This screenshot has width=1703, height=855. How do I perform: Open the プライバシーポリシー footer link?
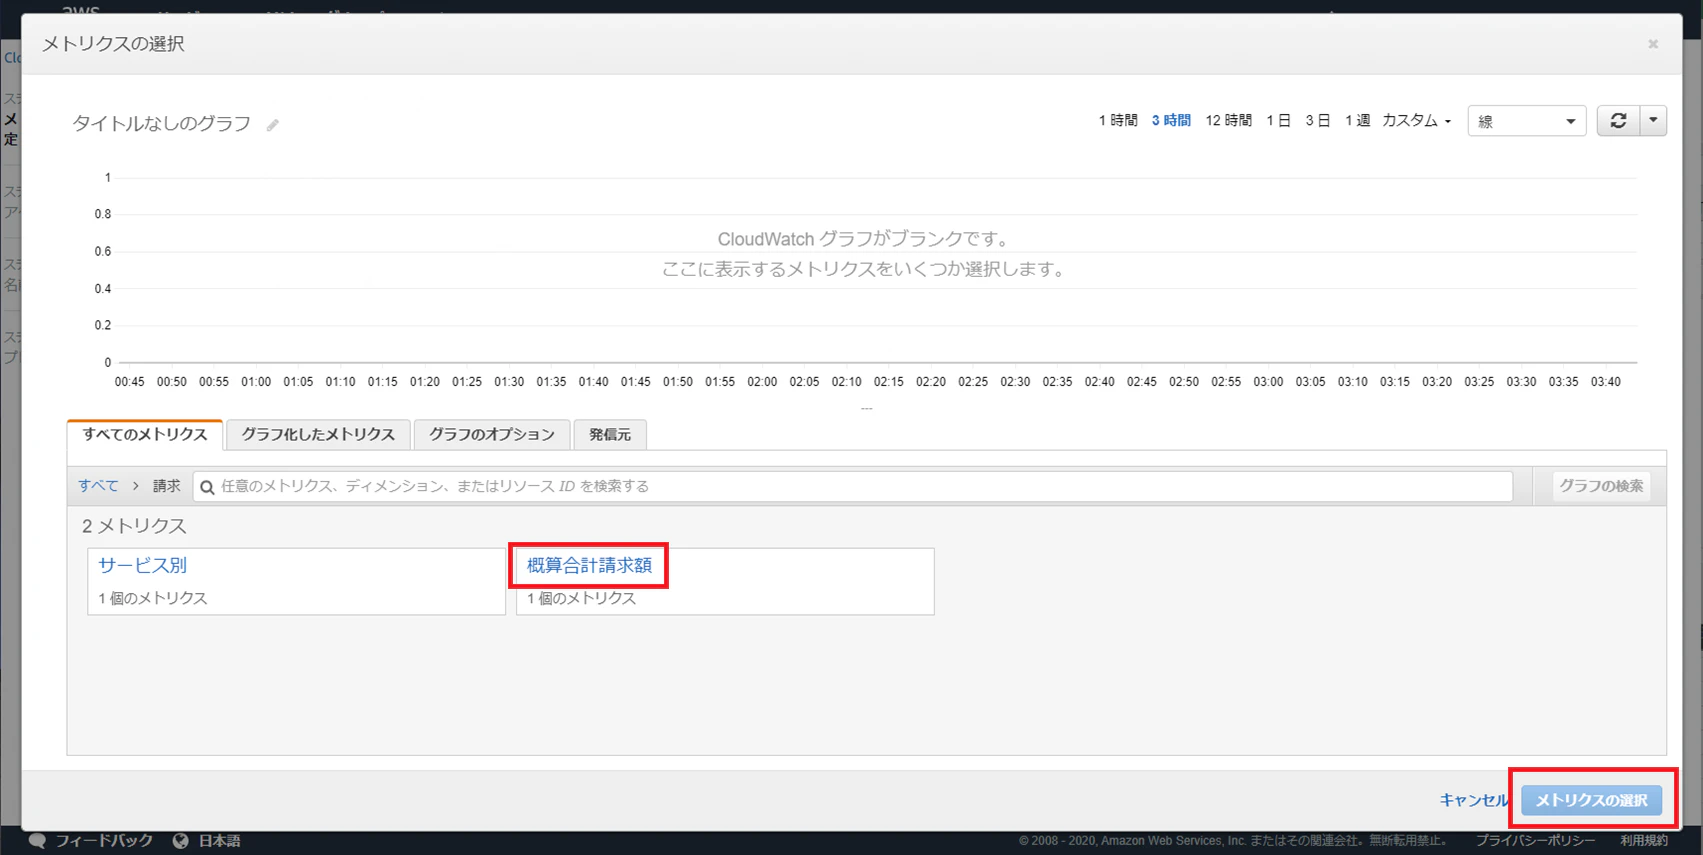click(x=1535, y=841)
